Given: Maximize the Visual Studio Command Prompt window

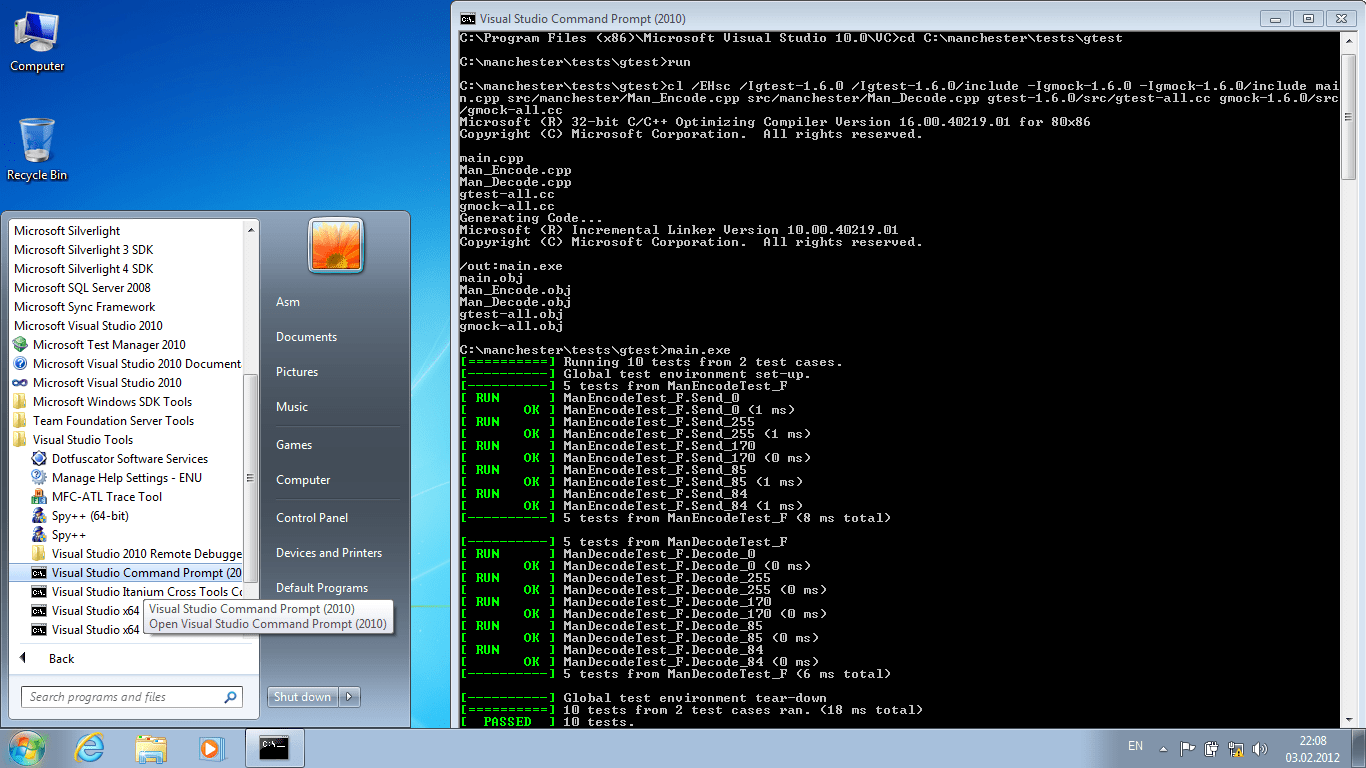Looking at the screenshot, I should click(x=1306, y=18).
